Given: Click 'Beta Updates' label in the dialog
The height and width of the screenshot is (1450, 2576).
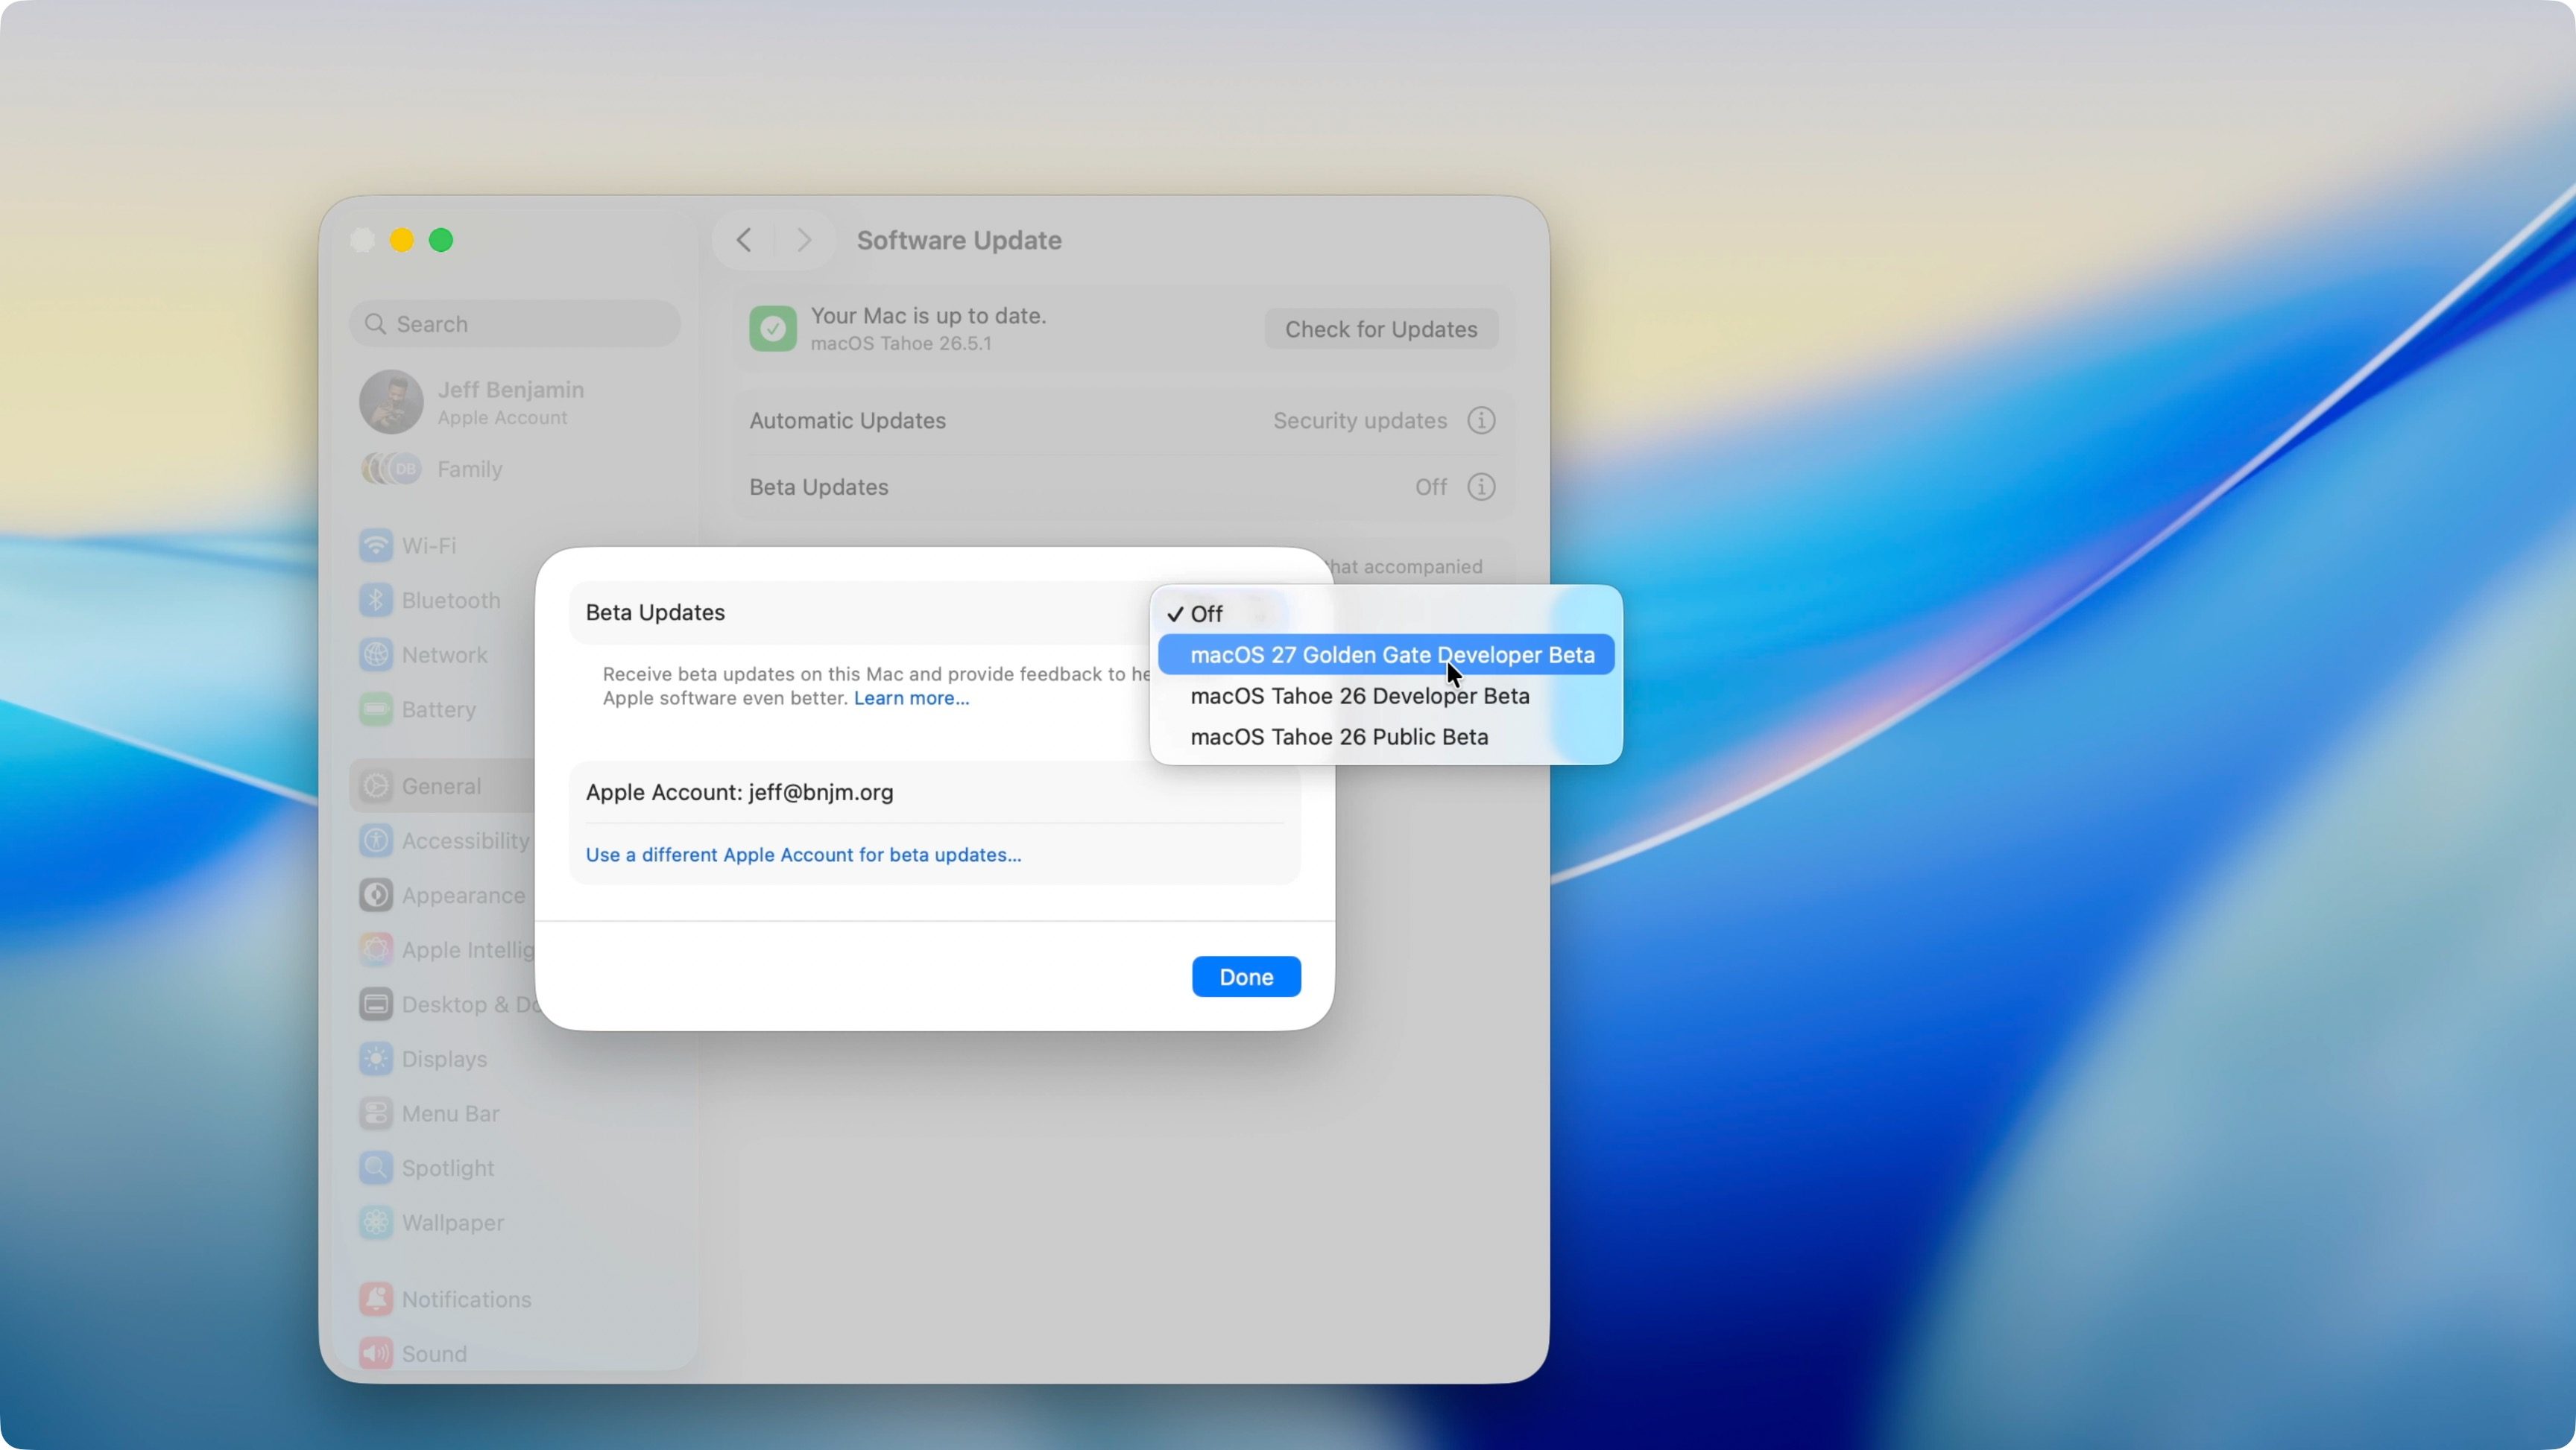Looking at the screenshot, I should pos(655,612).
